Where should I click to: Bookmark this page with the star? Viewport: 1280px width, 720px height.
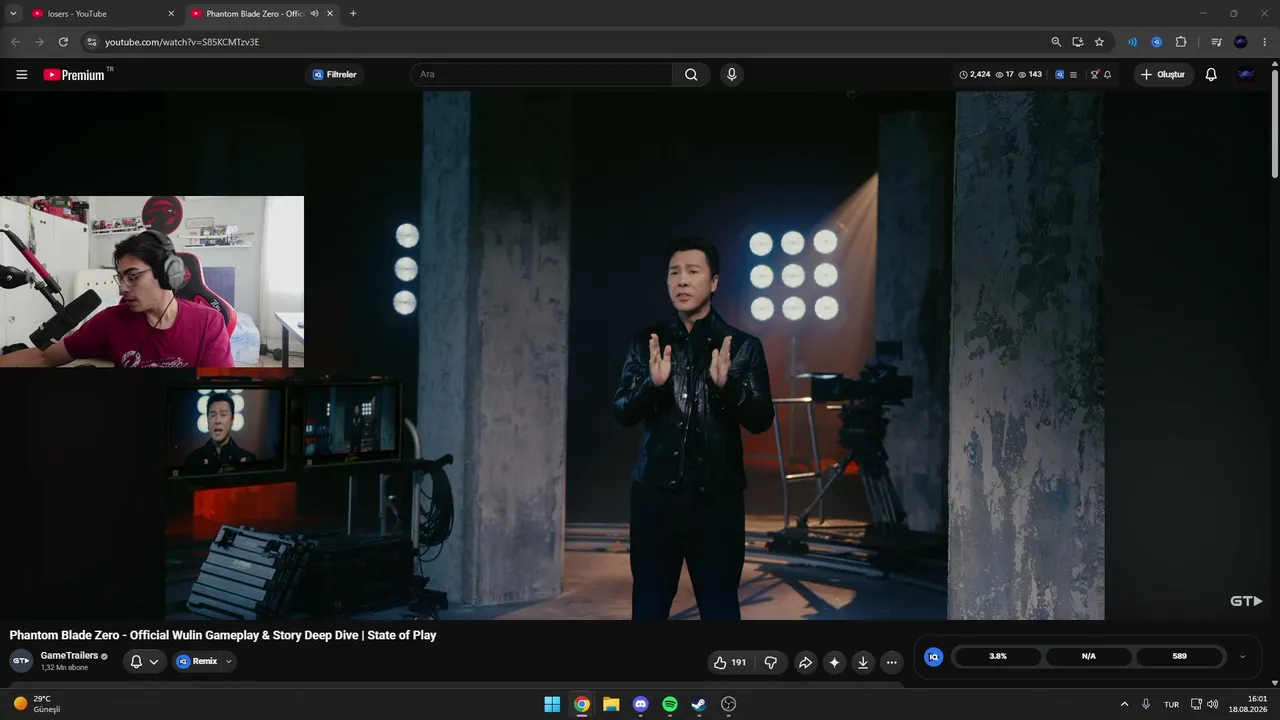(x=1099, y=42)
